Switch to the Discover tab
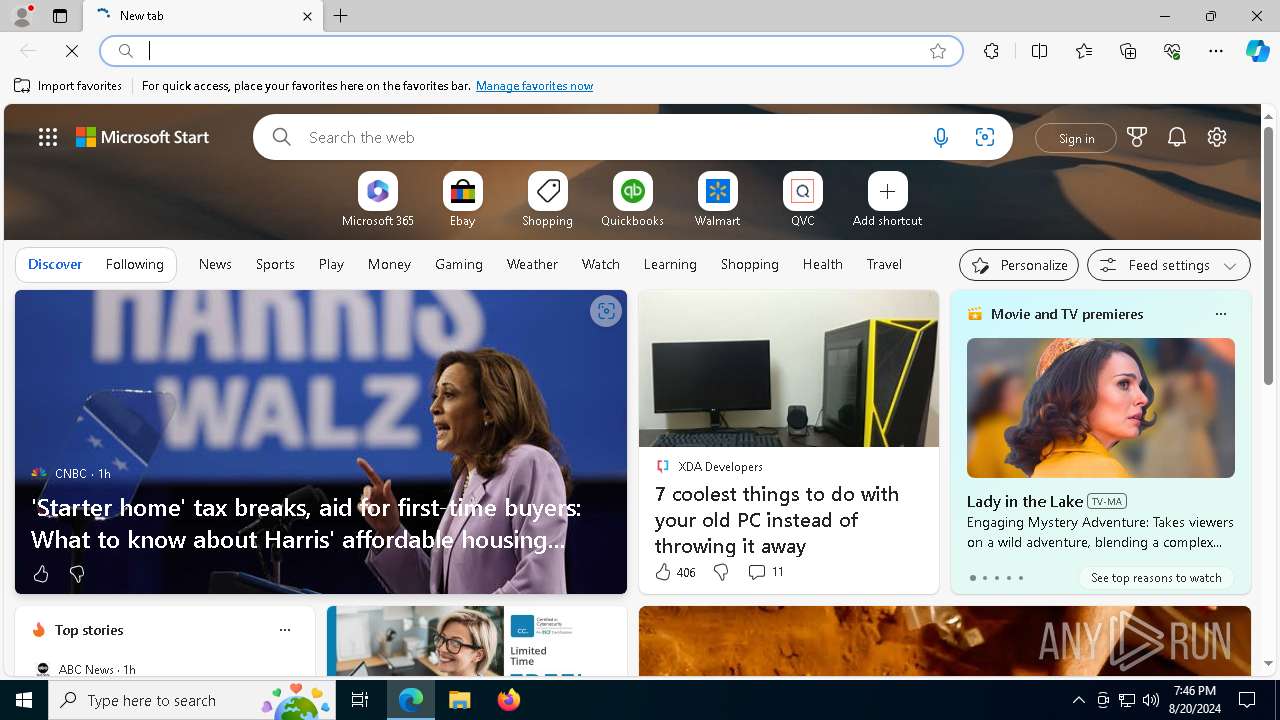This screenshot has height=720, width=1280. (x=55, y=265)
